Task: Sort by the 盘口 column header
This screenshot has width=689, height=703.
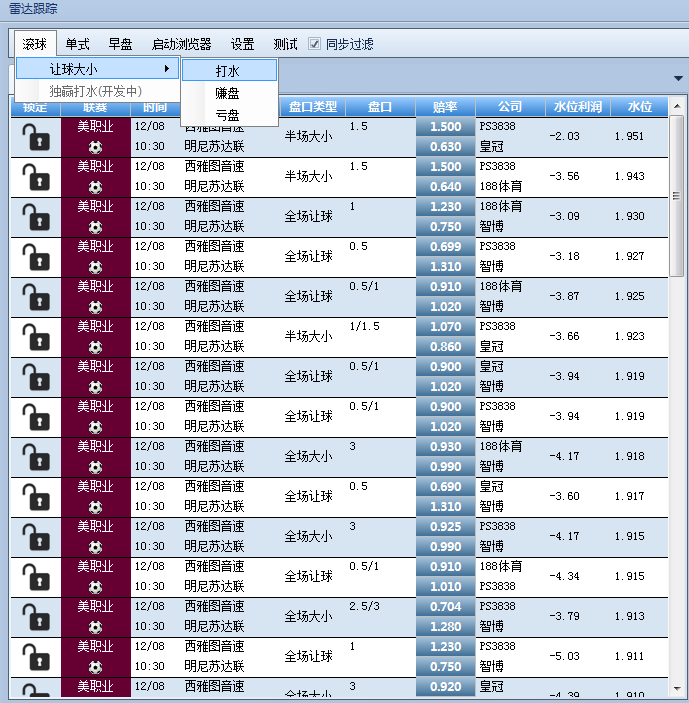Action: 380,107
